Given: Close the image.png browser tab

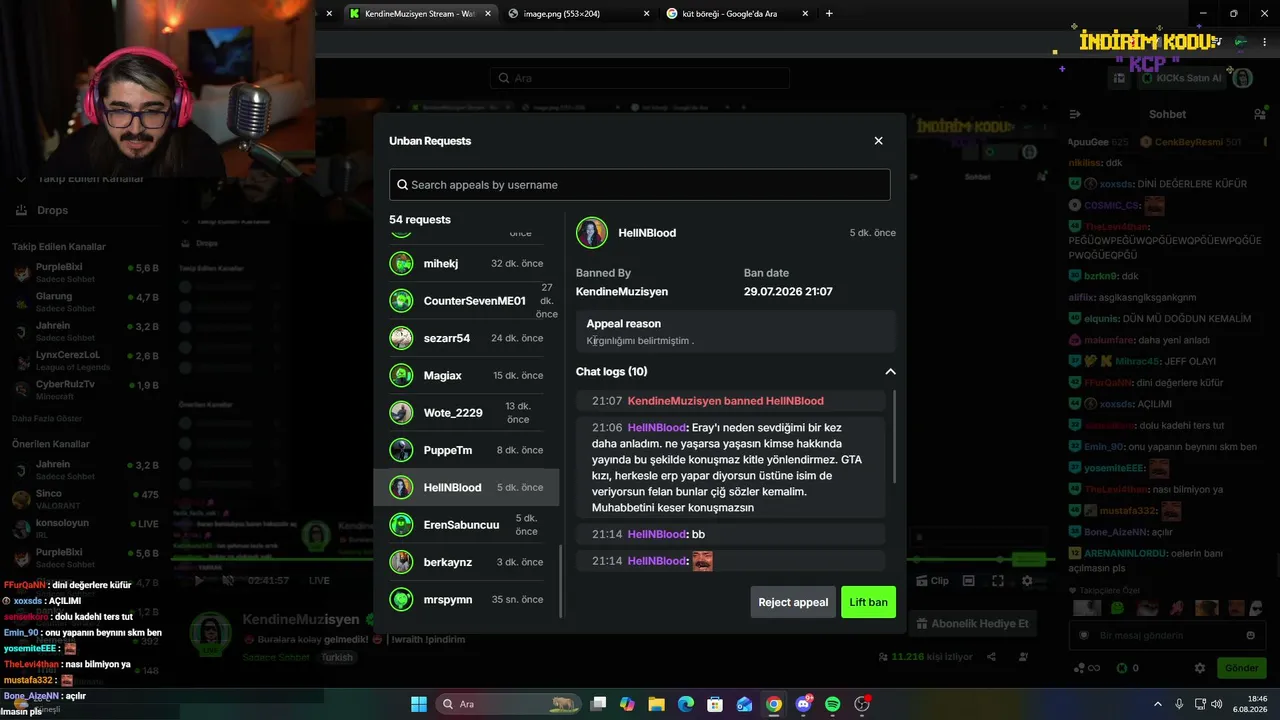Looking at the screenshot, I should pyautogui.click(x=646, y=13).
